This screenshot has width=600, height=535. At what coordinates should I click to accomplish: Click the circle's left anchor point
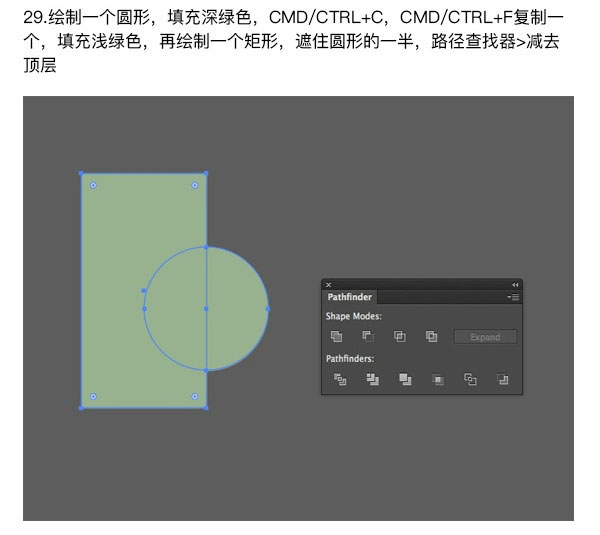click(x=144, y=309)
